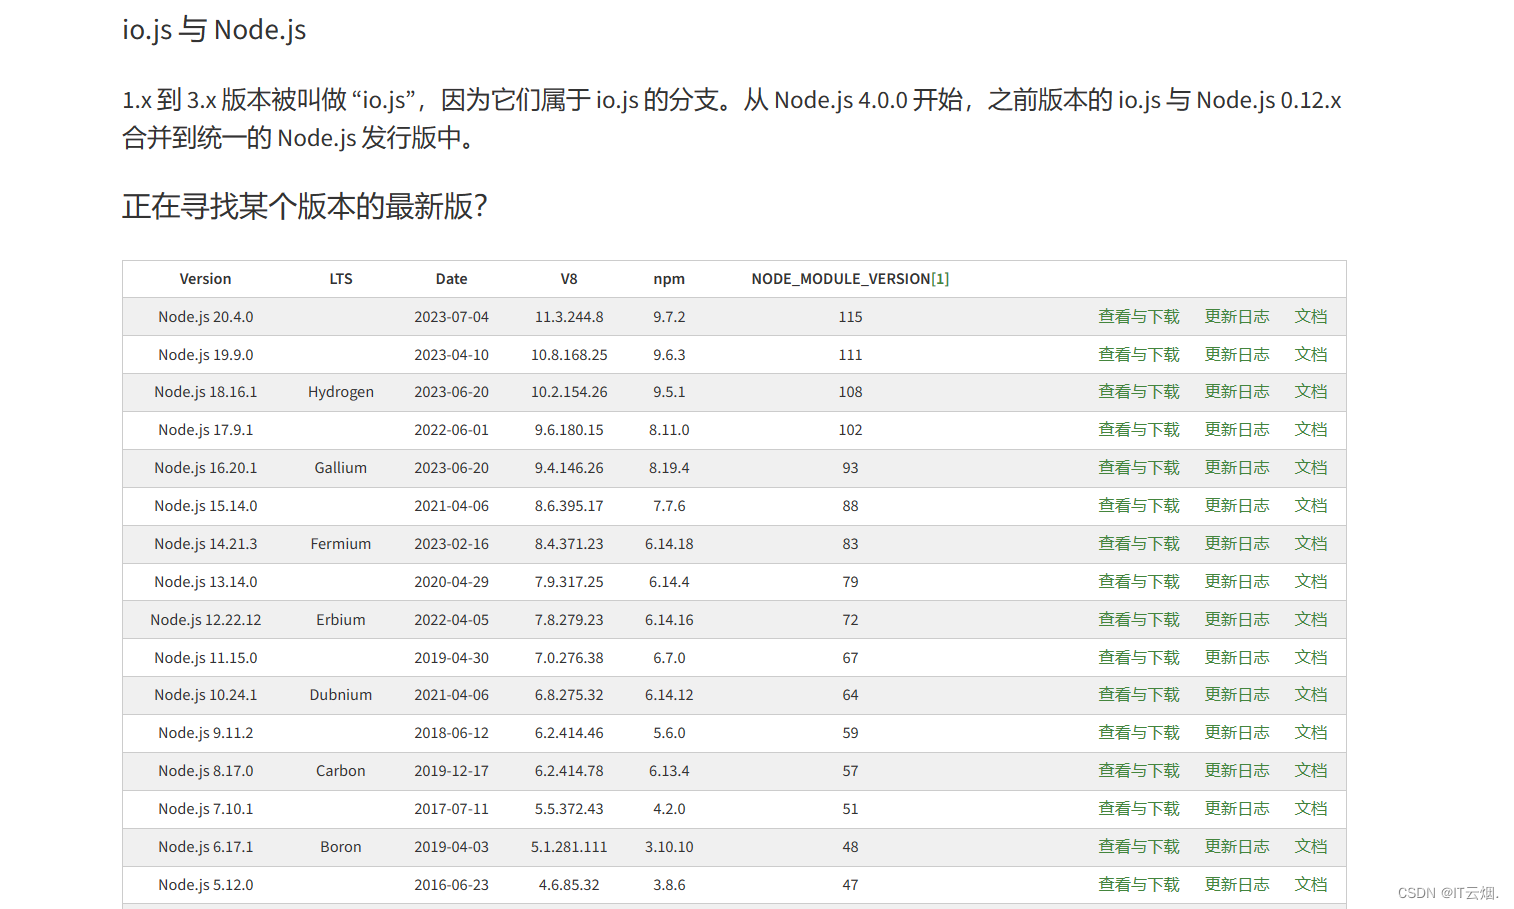
Task: Open 查看与下载 link for Node.js 18.16.1
Action: pos(1139,392)
